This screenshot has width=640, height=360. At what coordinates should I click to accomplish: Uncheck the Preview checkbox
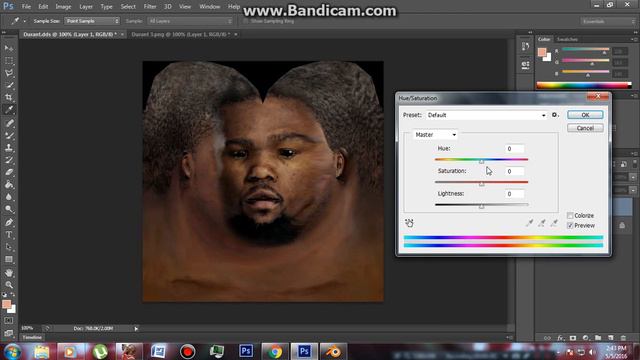(570, 226)
